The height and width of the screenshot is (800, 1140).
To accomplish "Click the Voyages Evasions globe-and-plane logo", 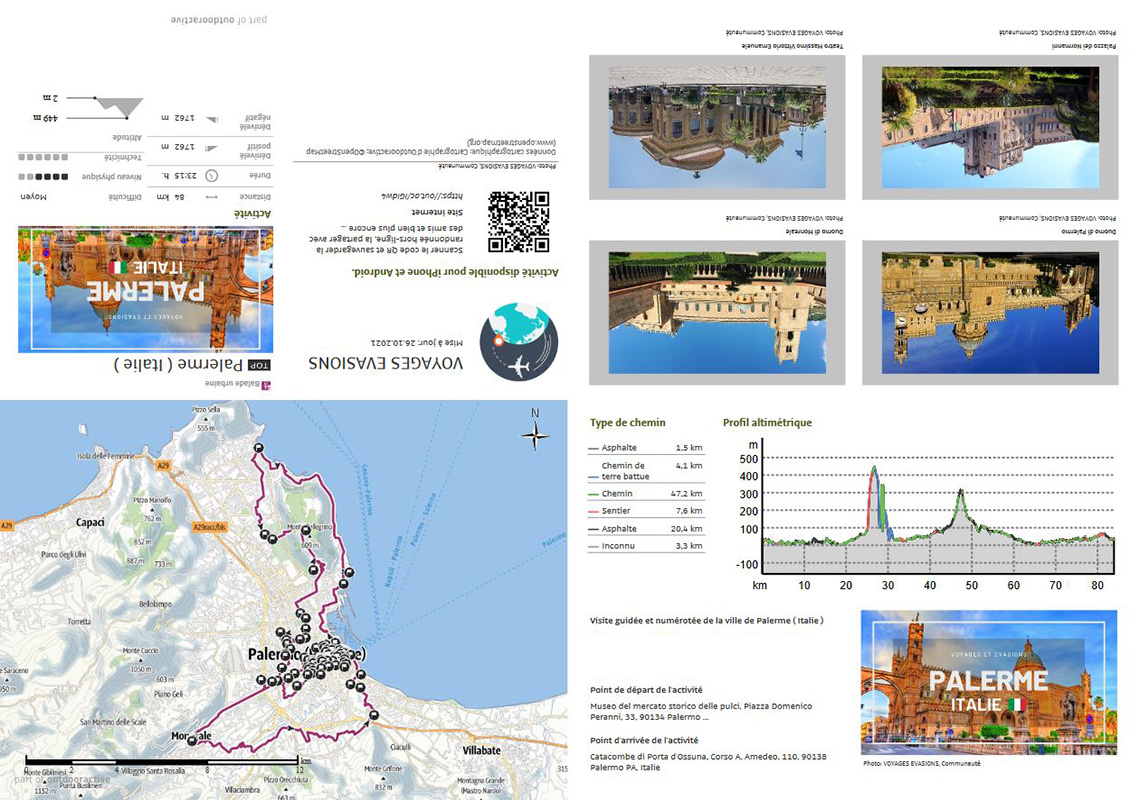I will [x=518, y=342].
